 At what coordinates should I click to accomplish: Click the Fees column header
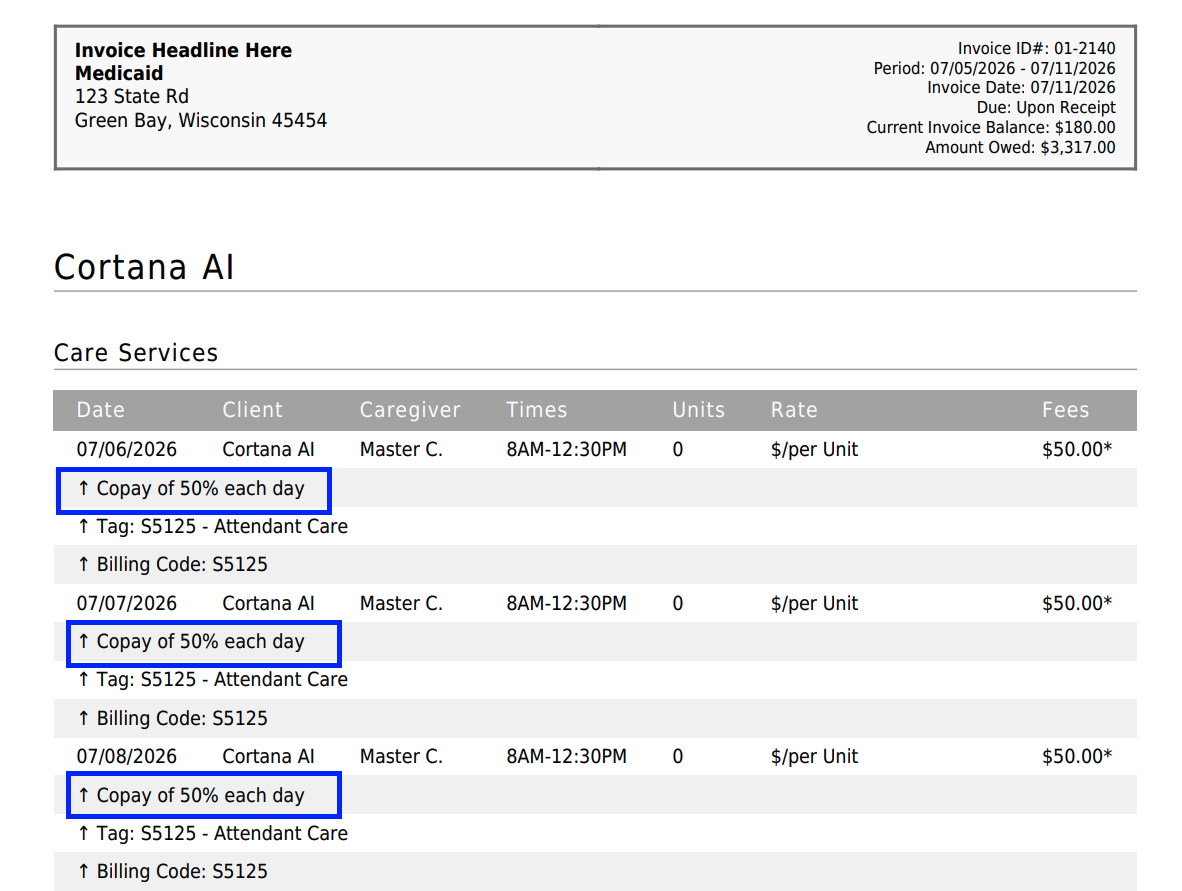point(1066,409)
